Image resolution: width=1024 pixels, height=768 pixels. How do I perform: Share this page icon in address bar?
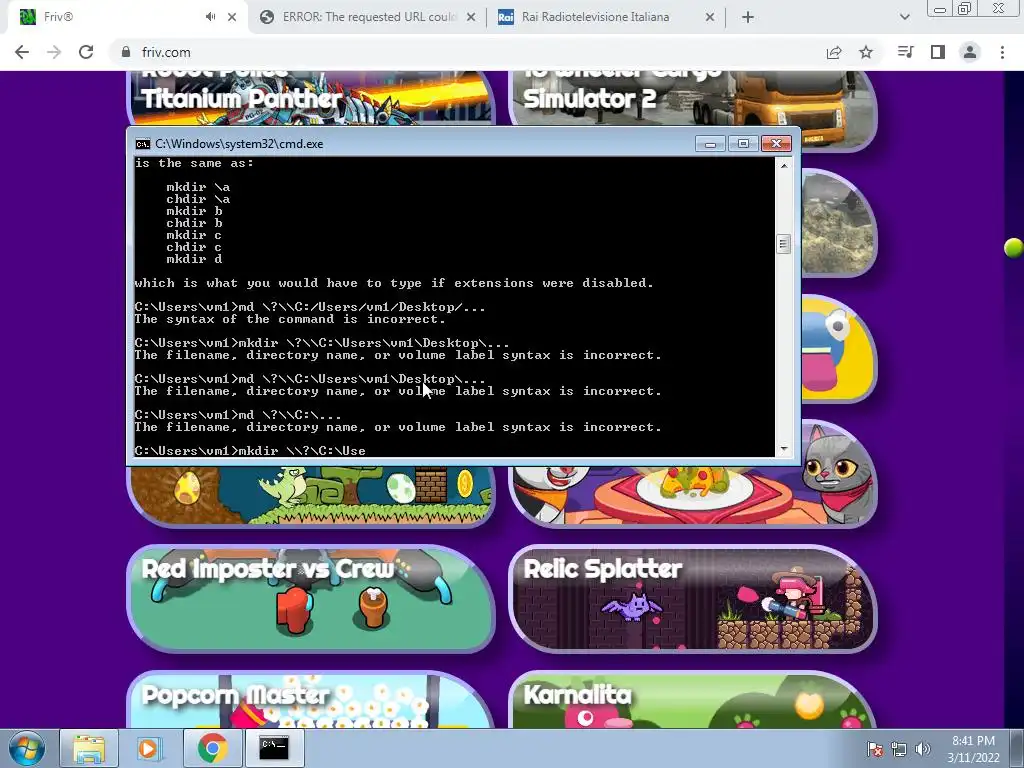click(x=834, y=52)
